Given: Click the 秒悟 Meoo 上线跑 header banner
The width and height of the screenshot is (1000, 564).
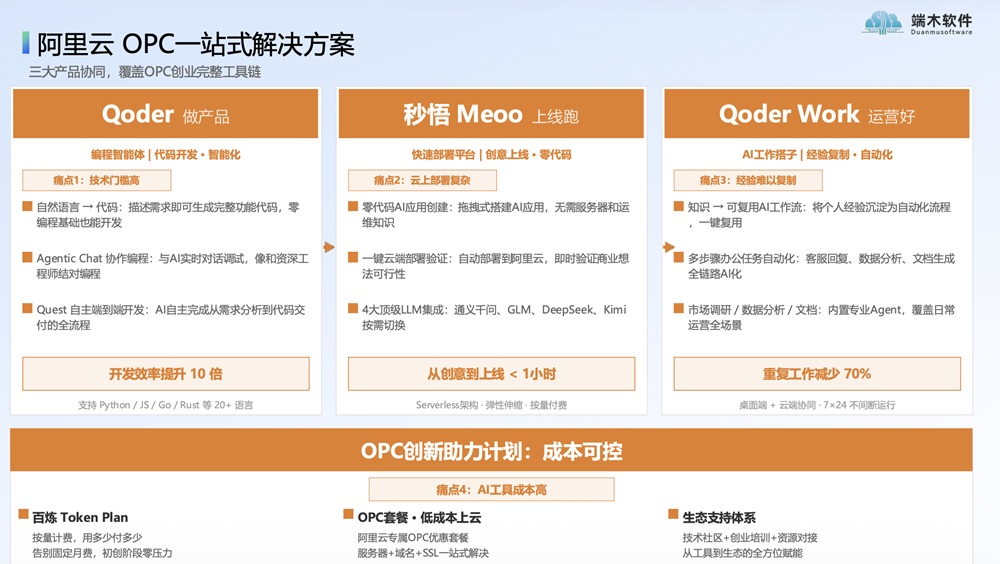Looking at the screenshot, I should pos(491,114).
